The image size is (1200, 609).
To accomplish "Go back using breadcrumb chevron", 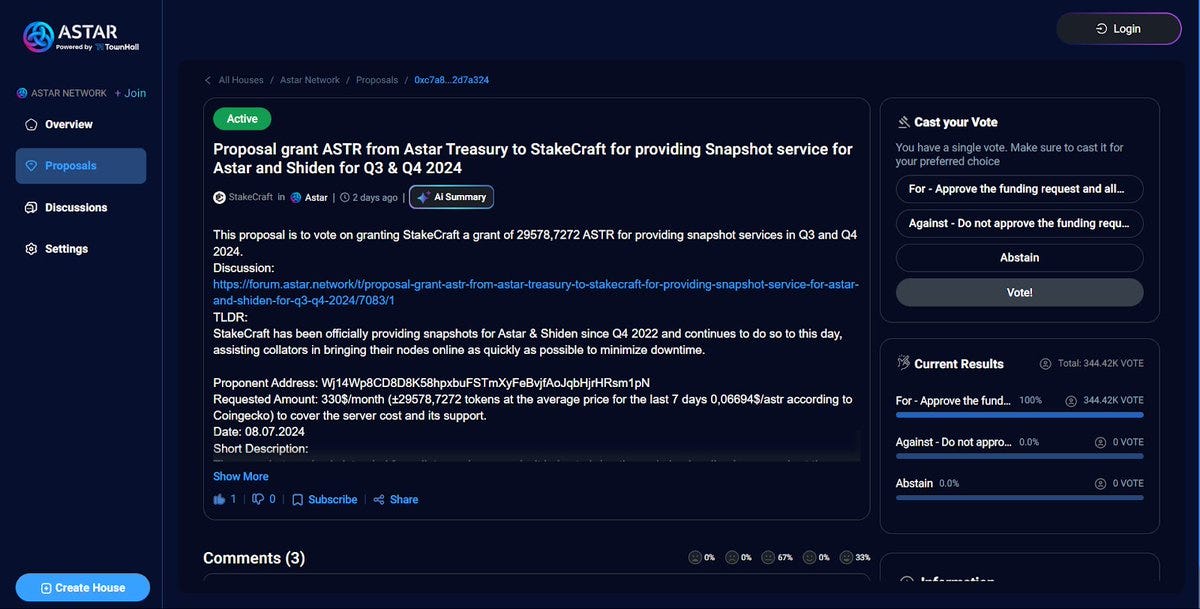I will (208, 80).
